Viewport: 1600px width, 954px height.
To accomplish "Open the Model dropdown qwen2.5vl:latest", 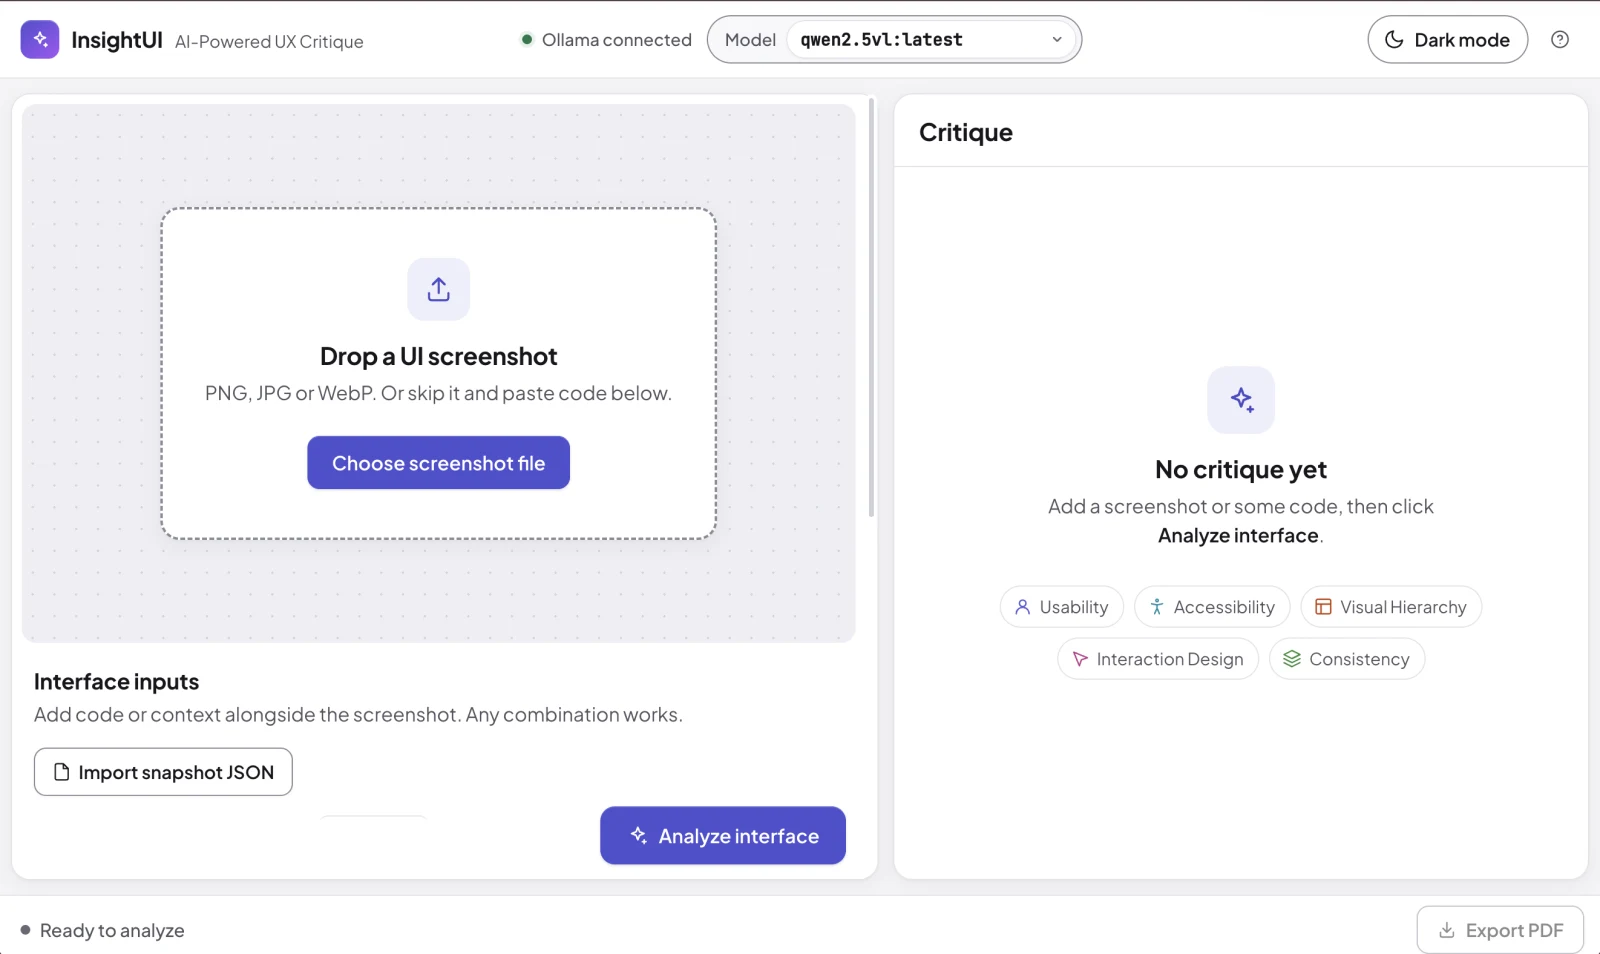I will point(932,40).
